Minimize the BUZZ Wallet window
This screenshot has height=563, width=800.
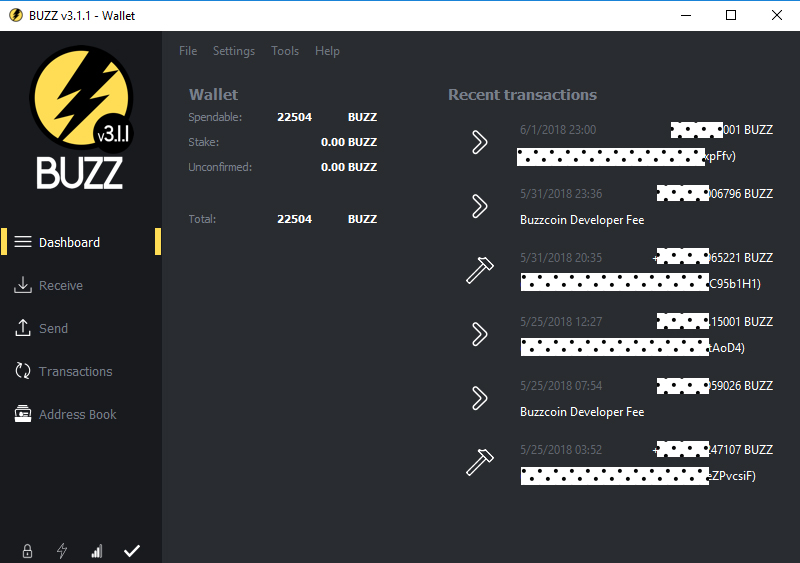[x=686, y=15]
